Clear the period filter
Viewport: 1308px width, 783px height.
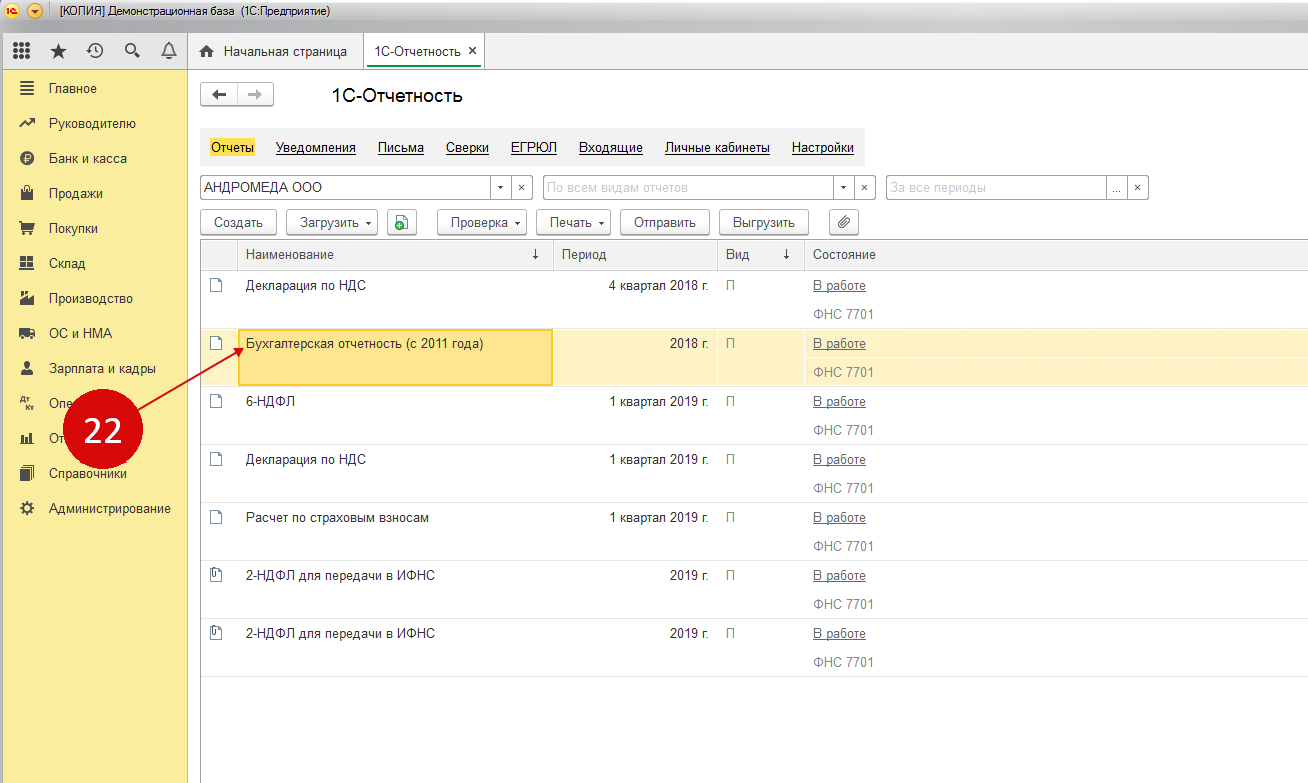(1138, 188)
